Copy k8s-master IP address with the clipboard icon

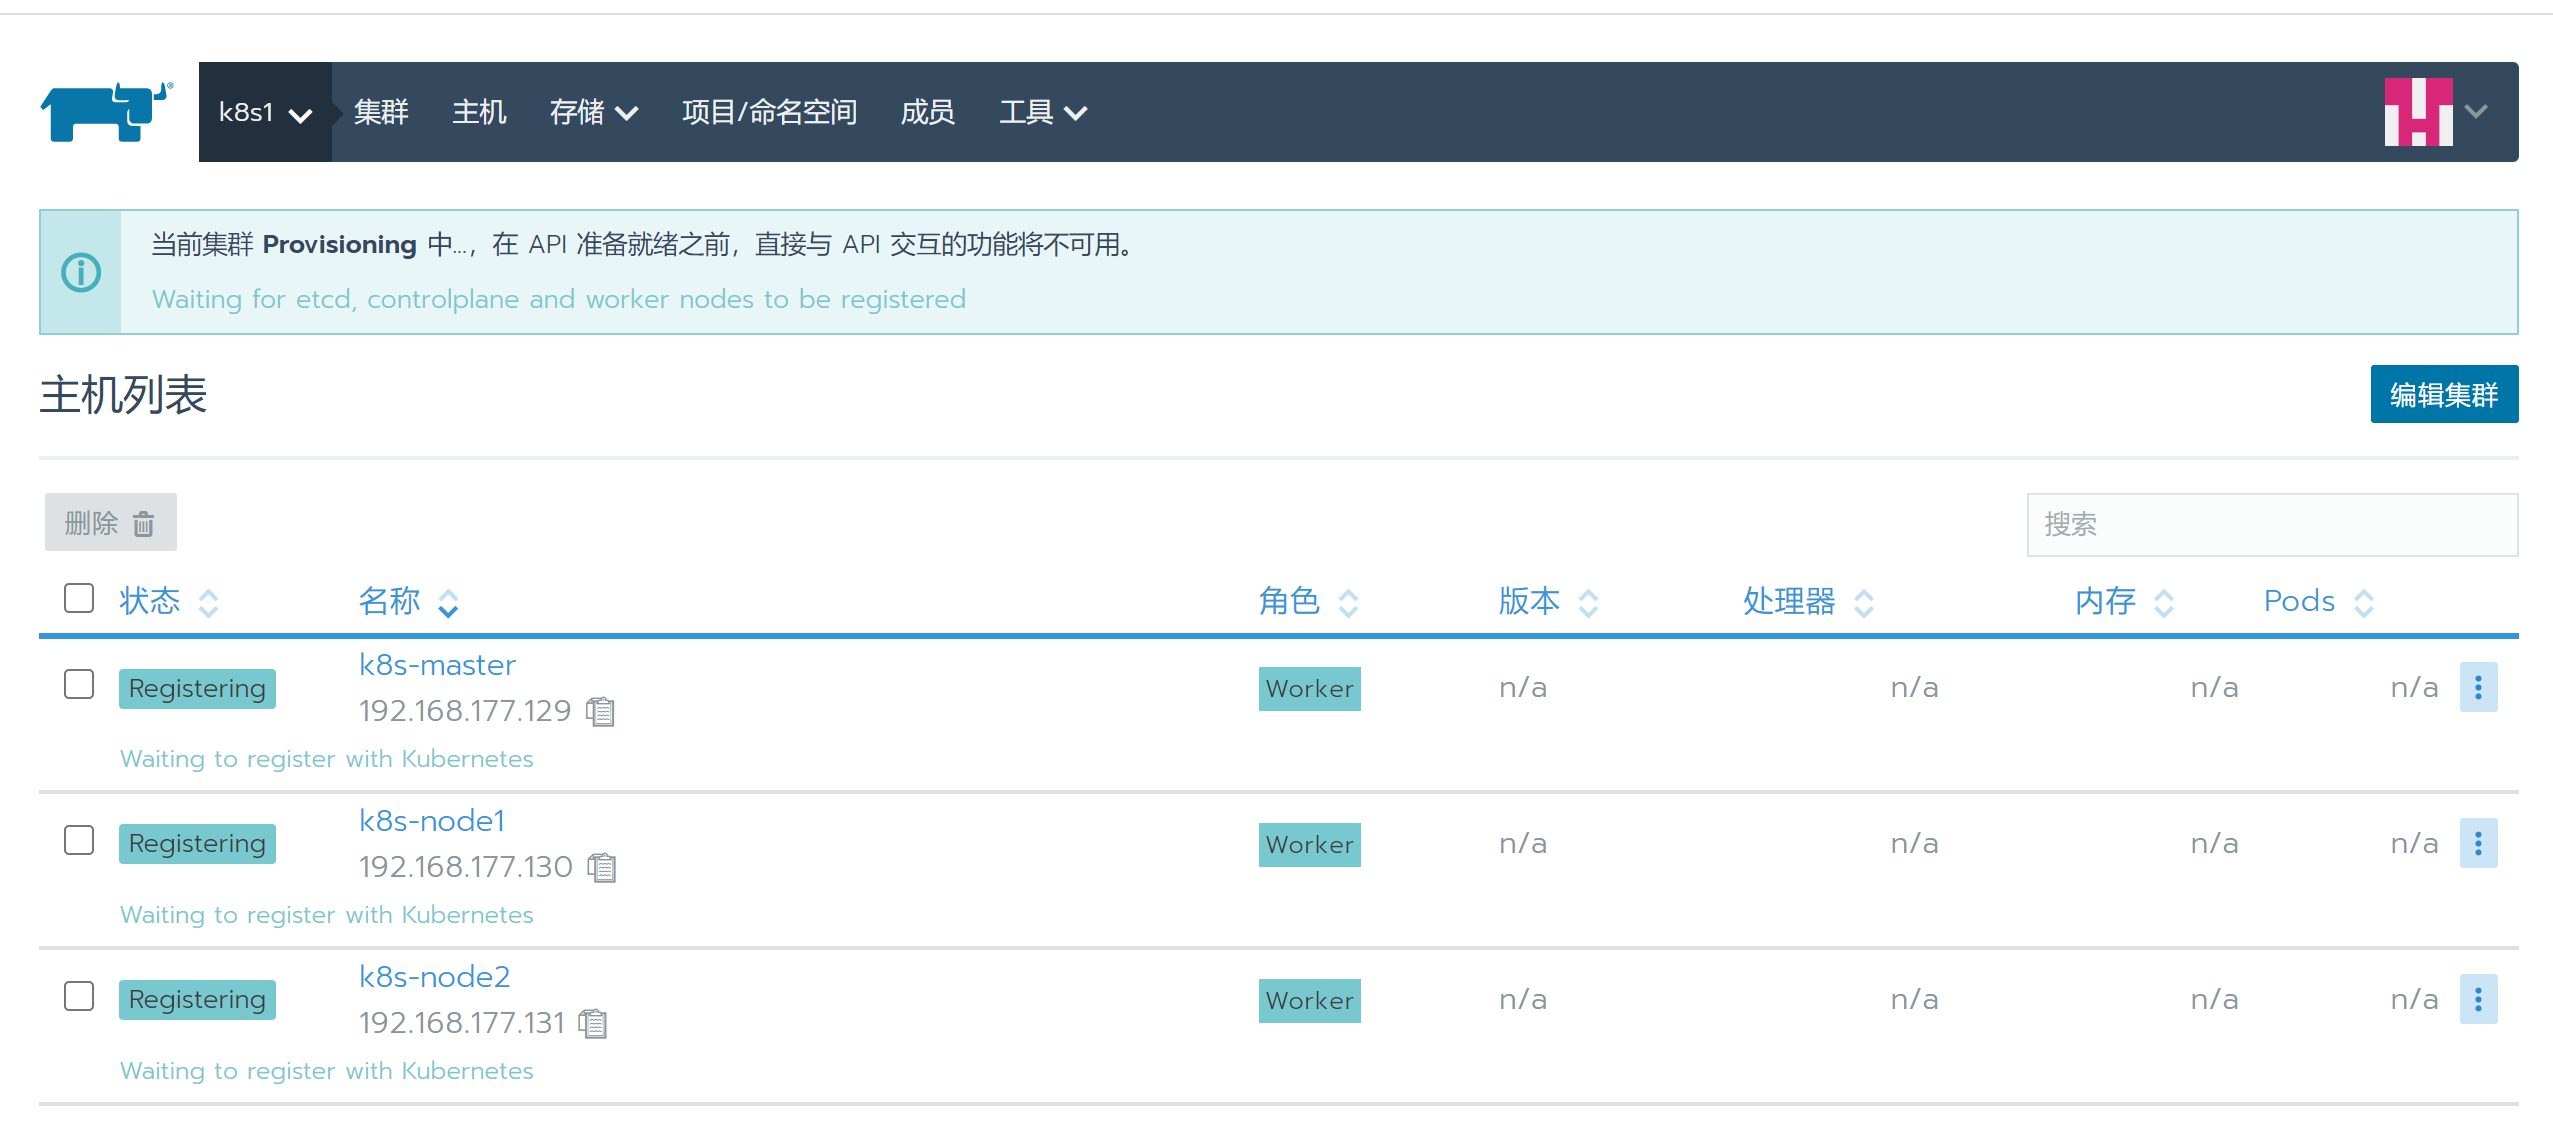(601, 711)
